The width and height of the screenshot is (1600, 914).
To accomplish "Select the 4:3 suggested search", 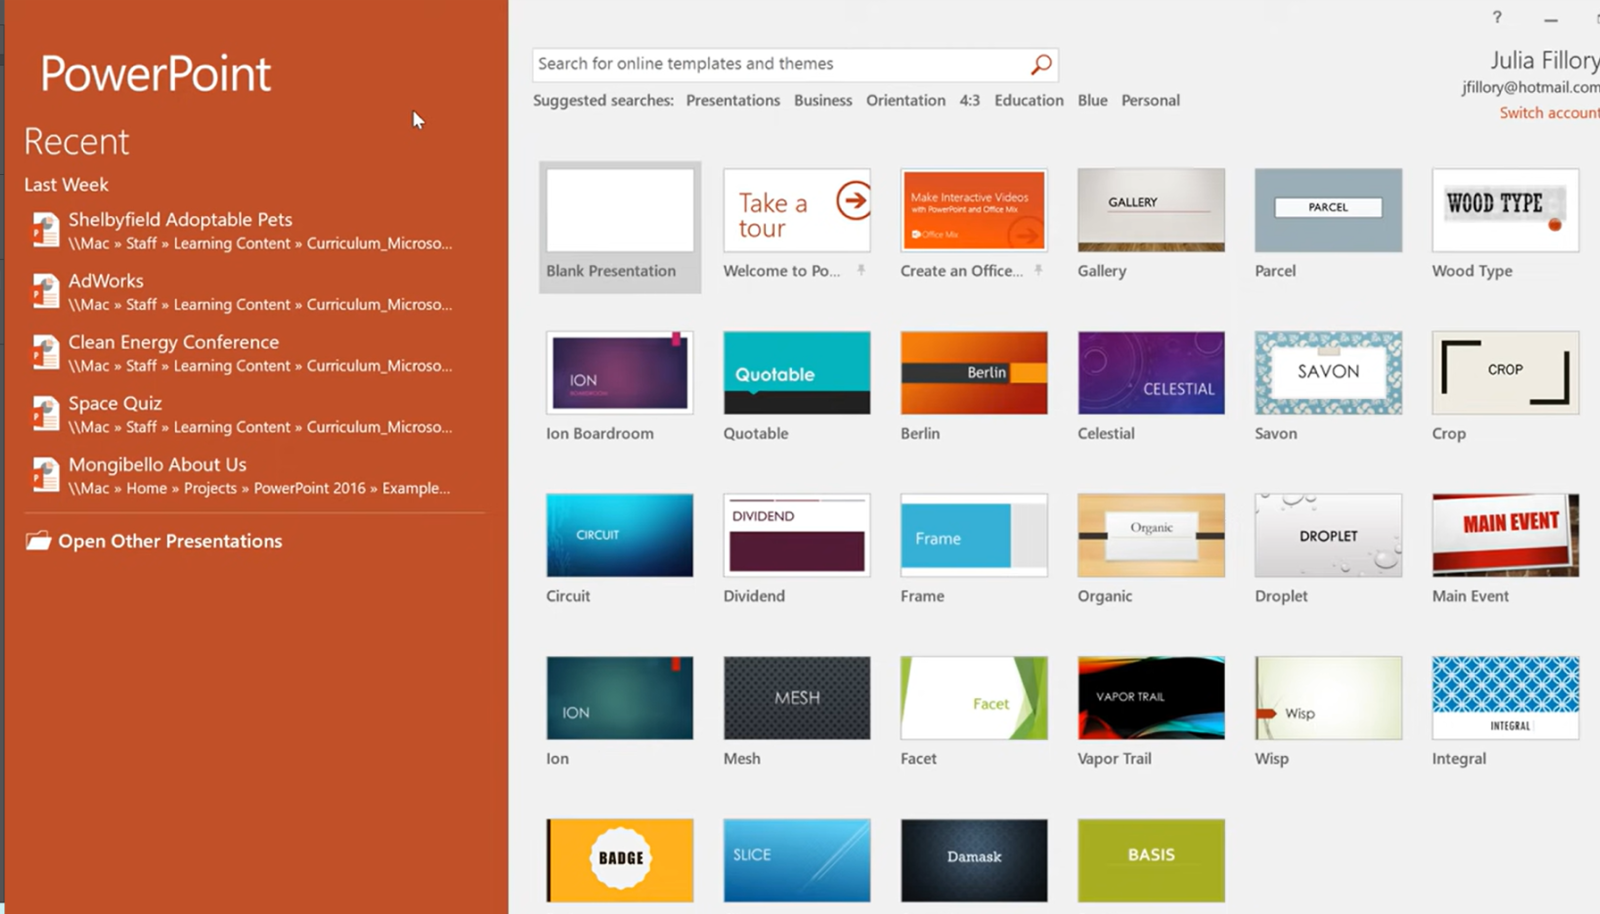I will 969,100.
